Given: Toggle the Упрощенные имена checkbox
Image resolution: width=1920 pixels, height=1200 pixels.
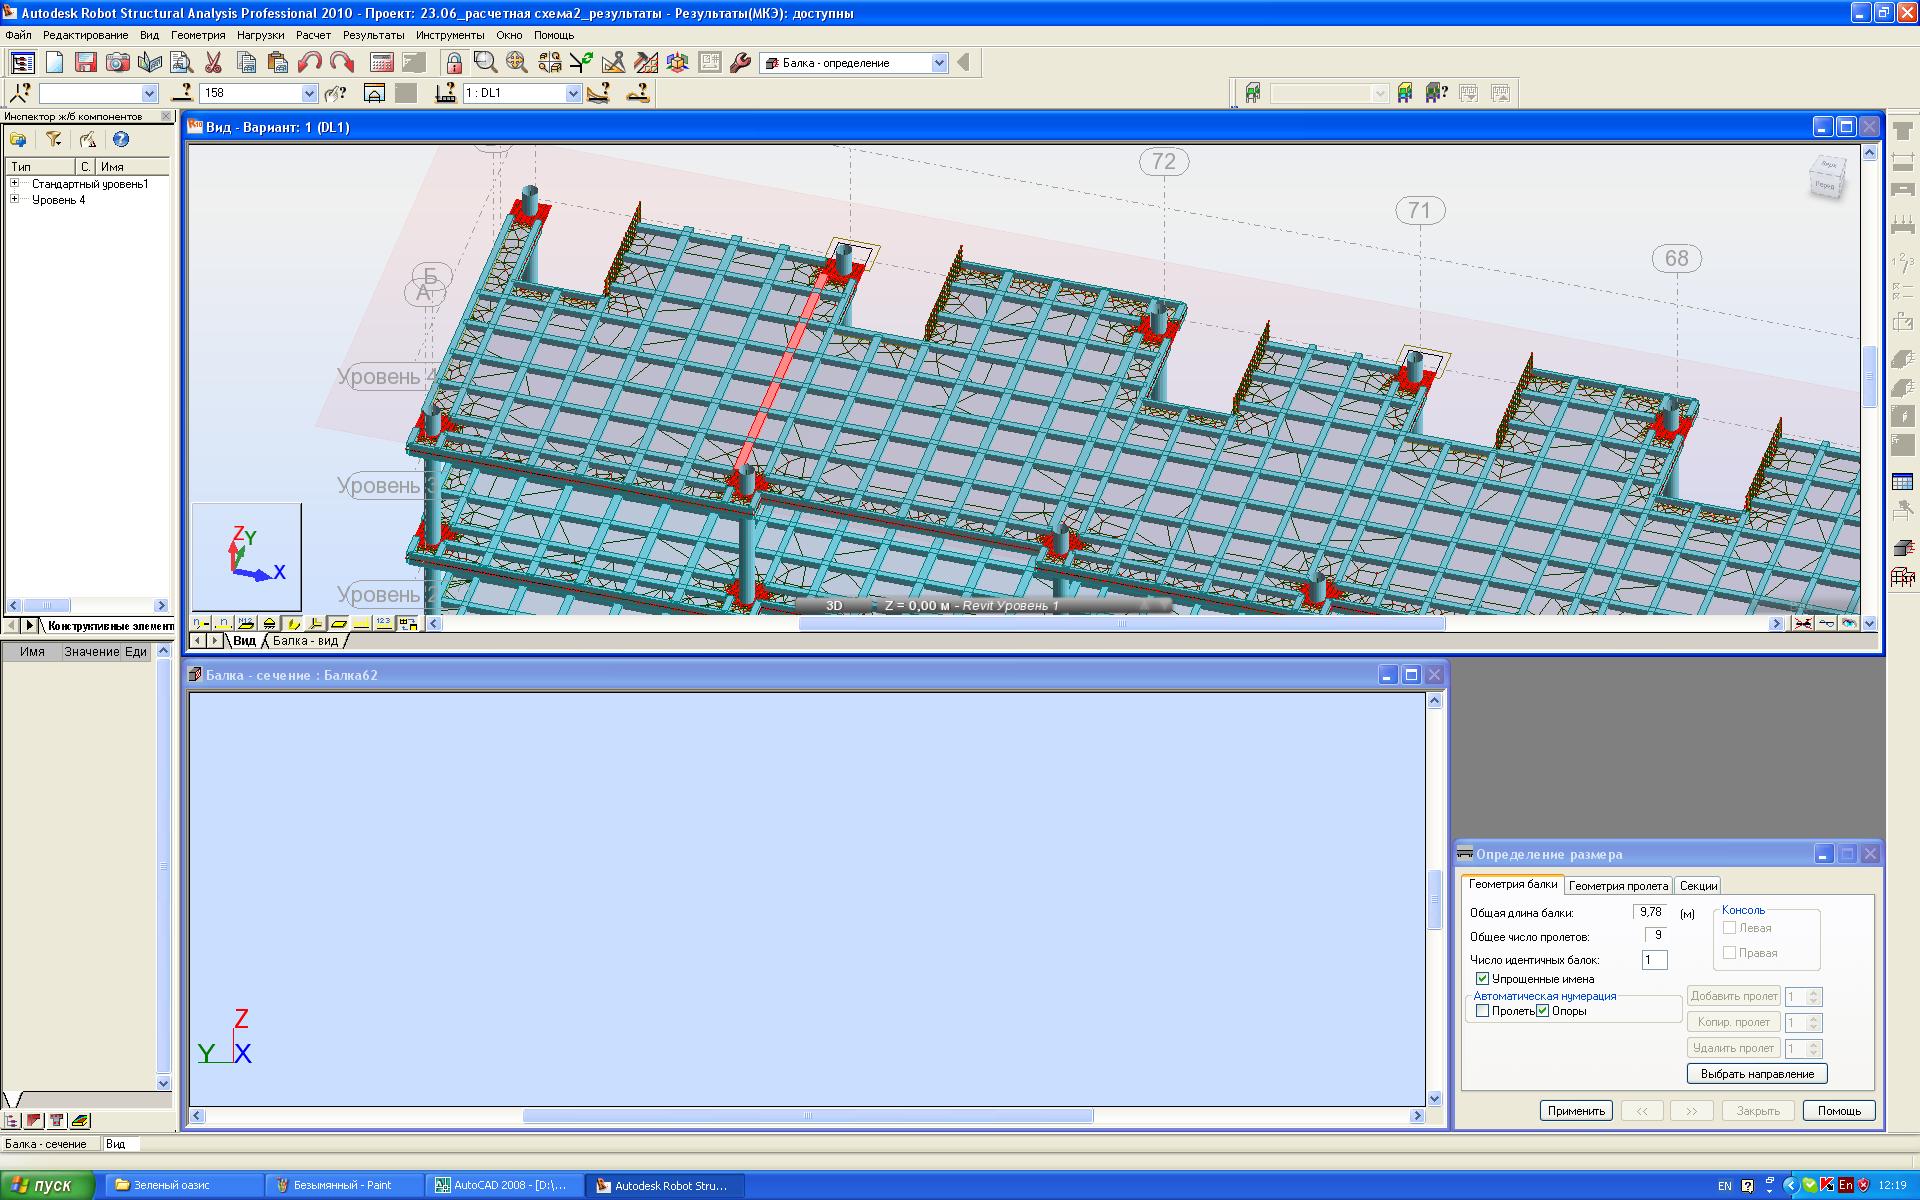Looking at the screenshot, I should (1482, 979).
